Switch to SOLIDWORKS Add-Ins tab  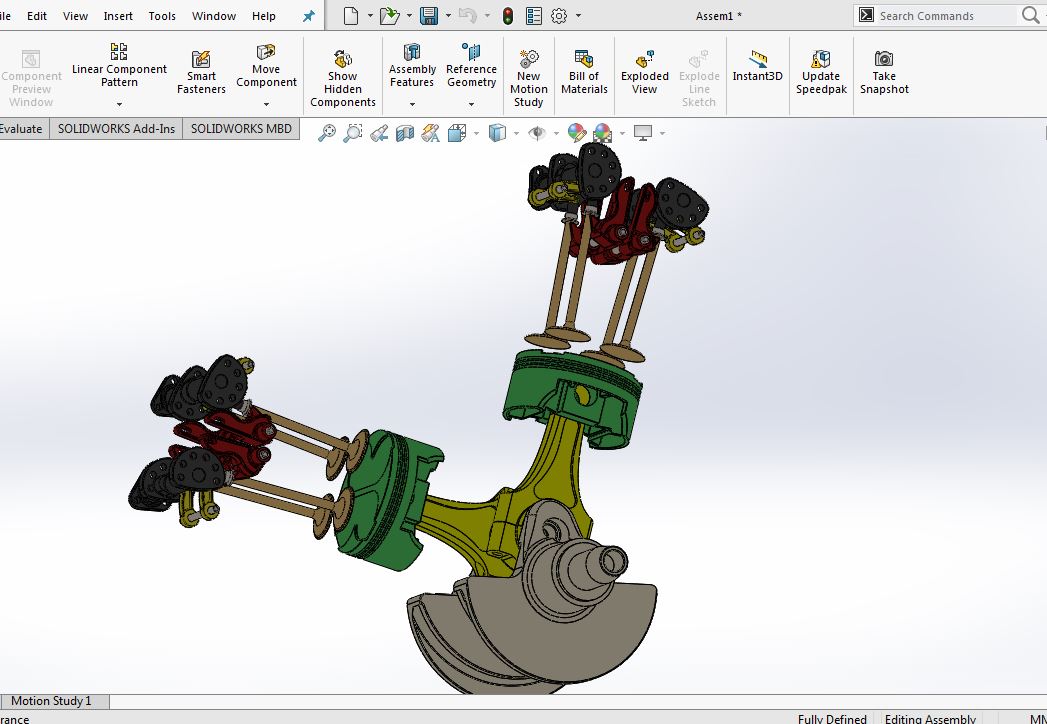pyautogui.click(x=116, y=128)
